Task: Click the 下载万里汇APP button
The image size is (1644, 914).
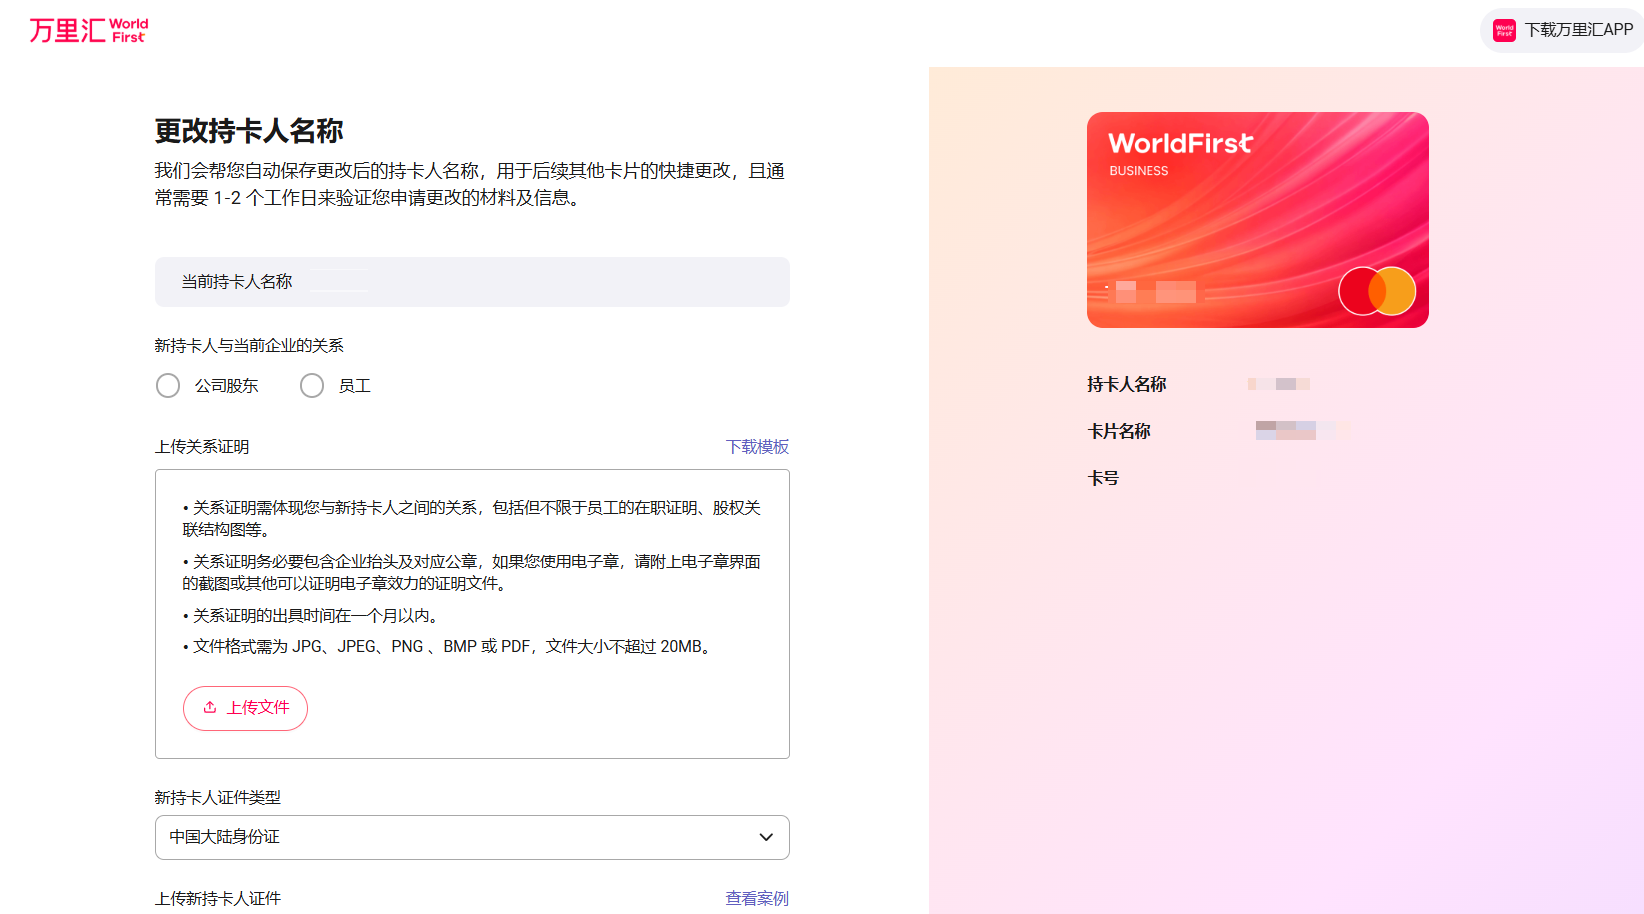Action: [1560, 30]
